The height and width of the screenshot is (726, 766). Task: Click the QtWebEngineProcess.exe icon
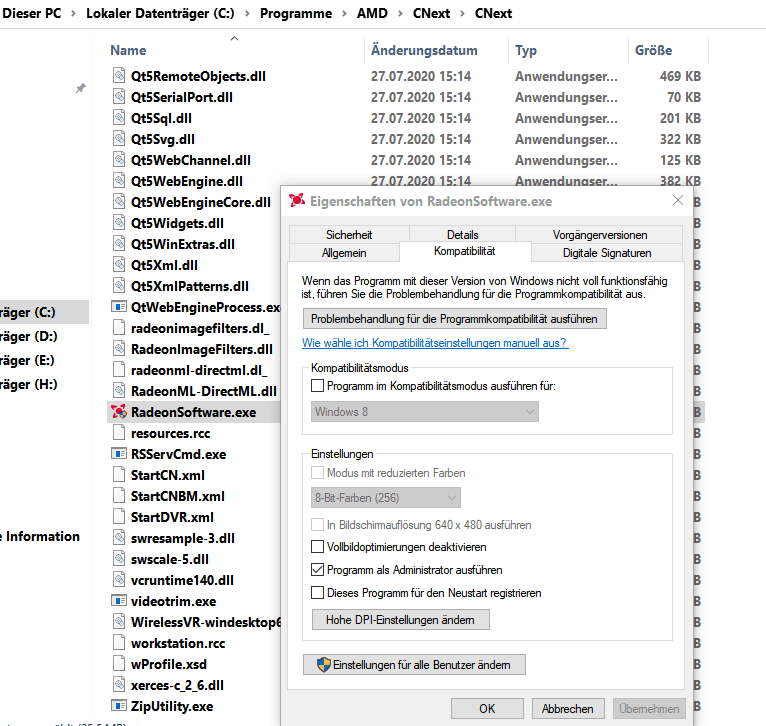[x=119, y=307]
